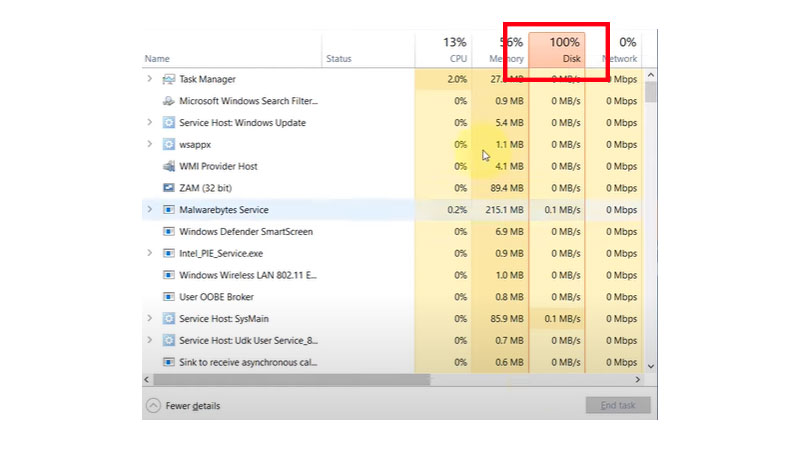The height and width of the screenshot is (450, 800).
Task: Select the User OOBE Broker name
Action: point(216,297)
